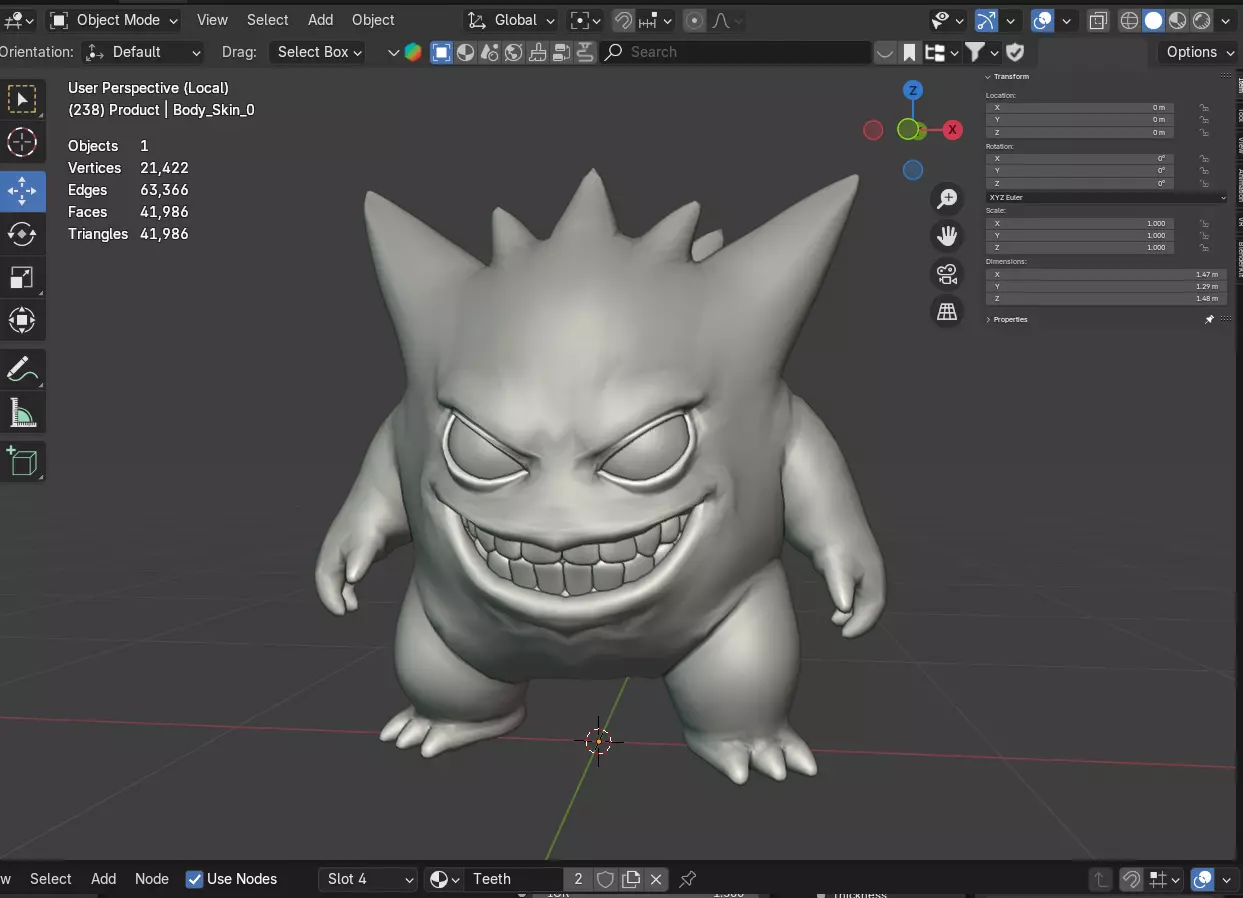1243x898 pixels.
Task: Select the Annotate tool
Action: [x=22, y=369]
